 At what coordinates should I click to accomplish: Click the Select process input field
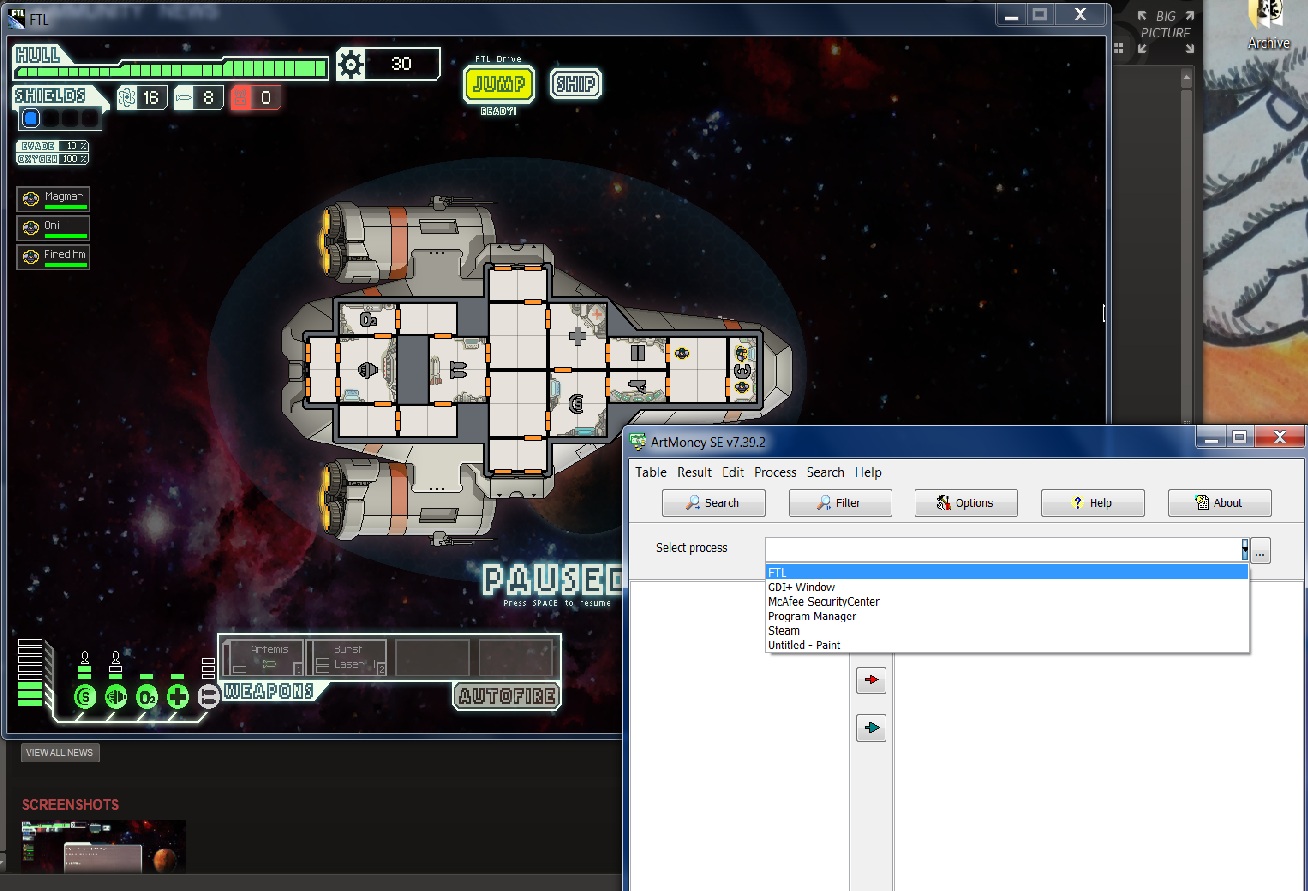(1002, 549)
